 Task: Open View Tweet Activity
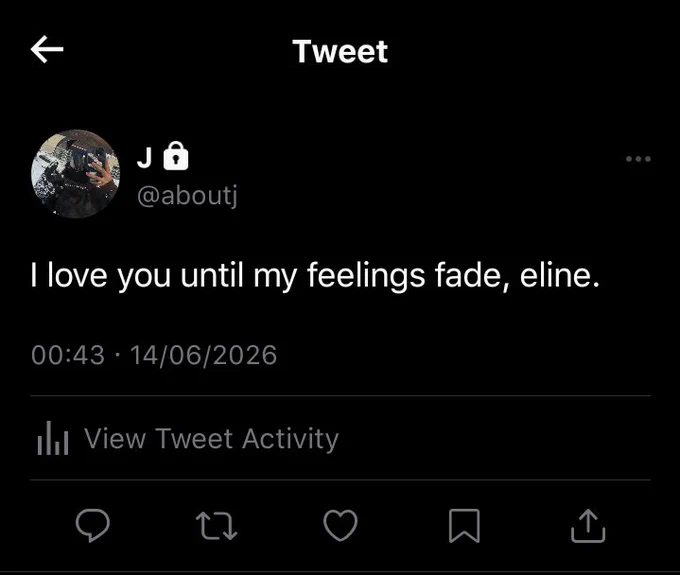click(x=211, y=438)
